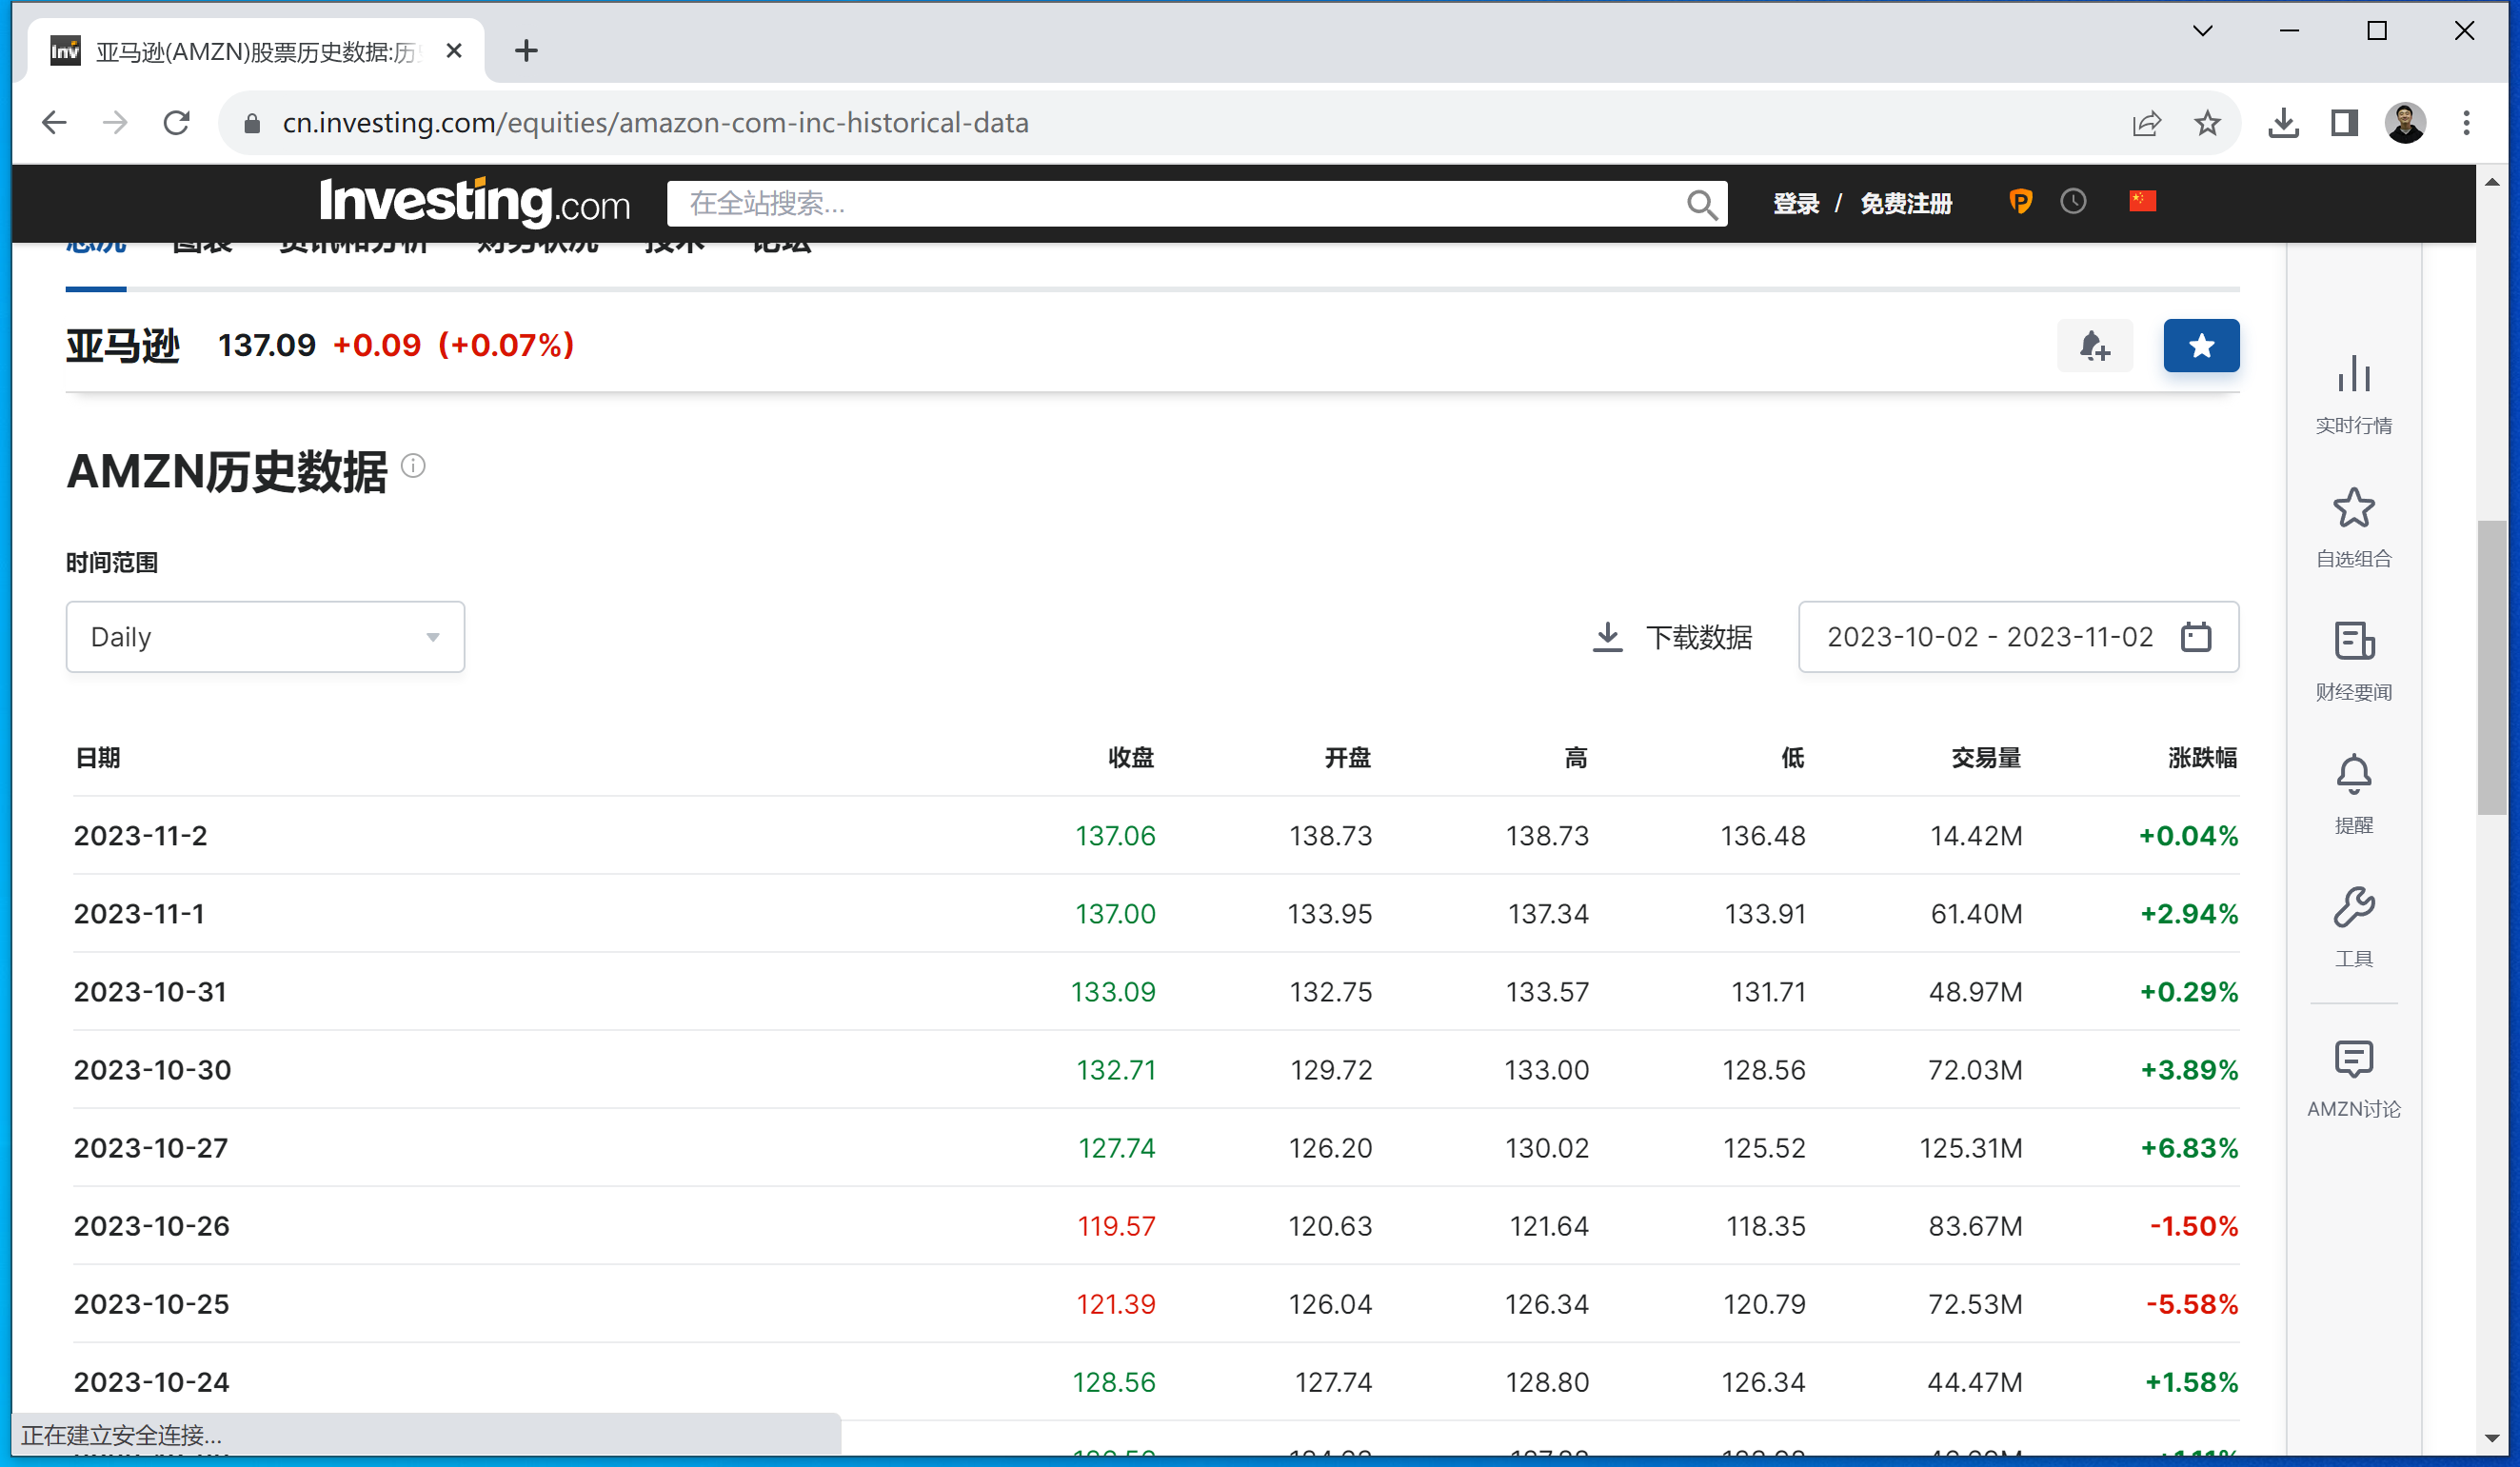Open the clock history icon
Viewport: 2520px width, 1467px height.
[2074, 202]
